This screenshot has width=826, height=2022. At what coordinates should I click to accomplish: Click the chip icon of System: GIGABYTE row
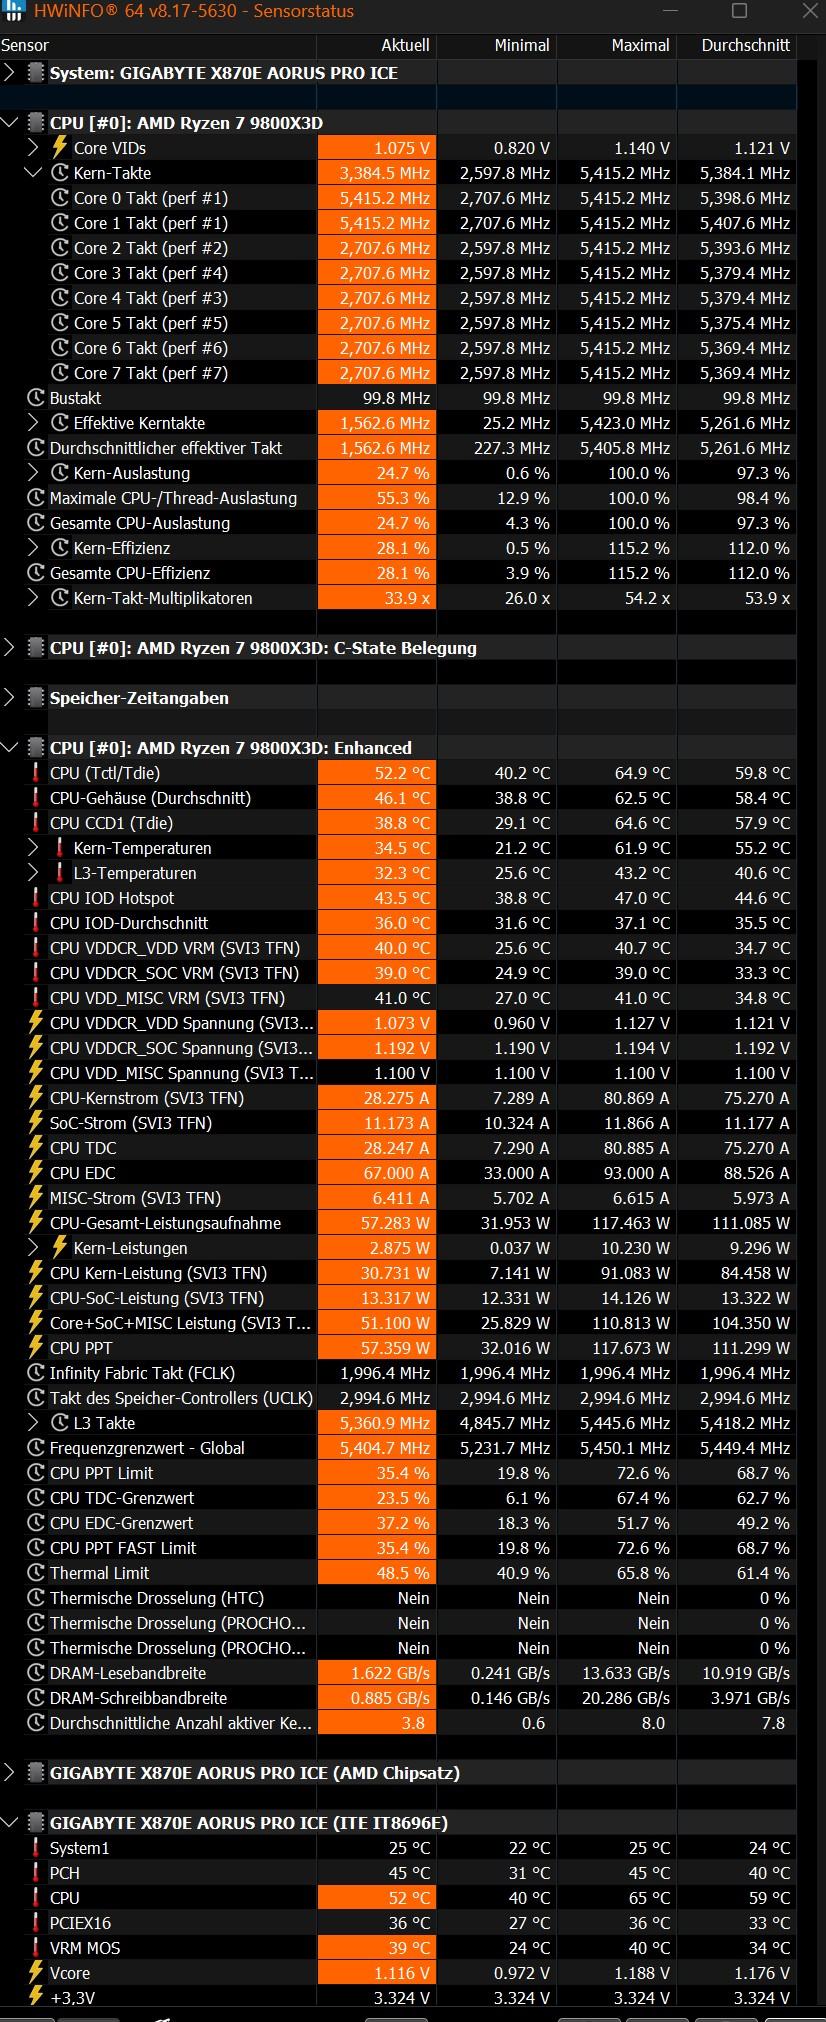[x=36, y=72]
